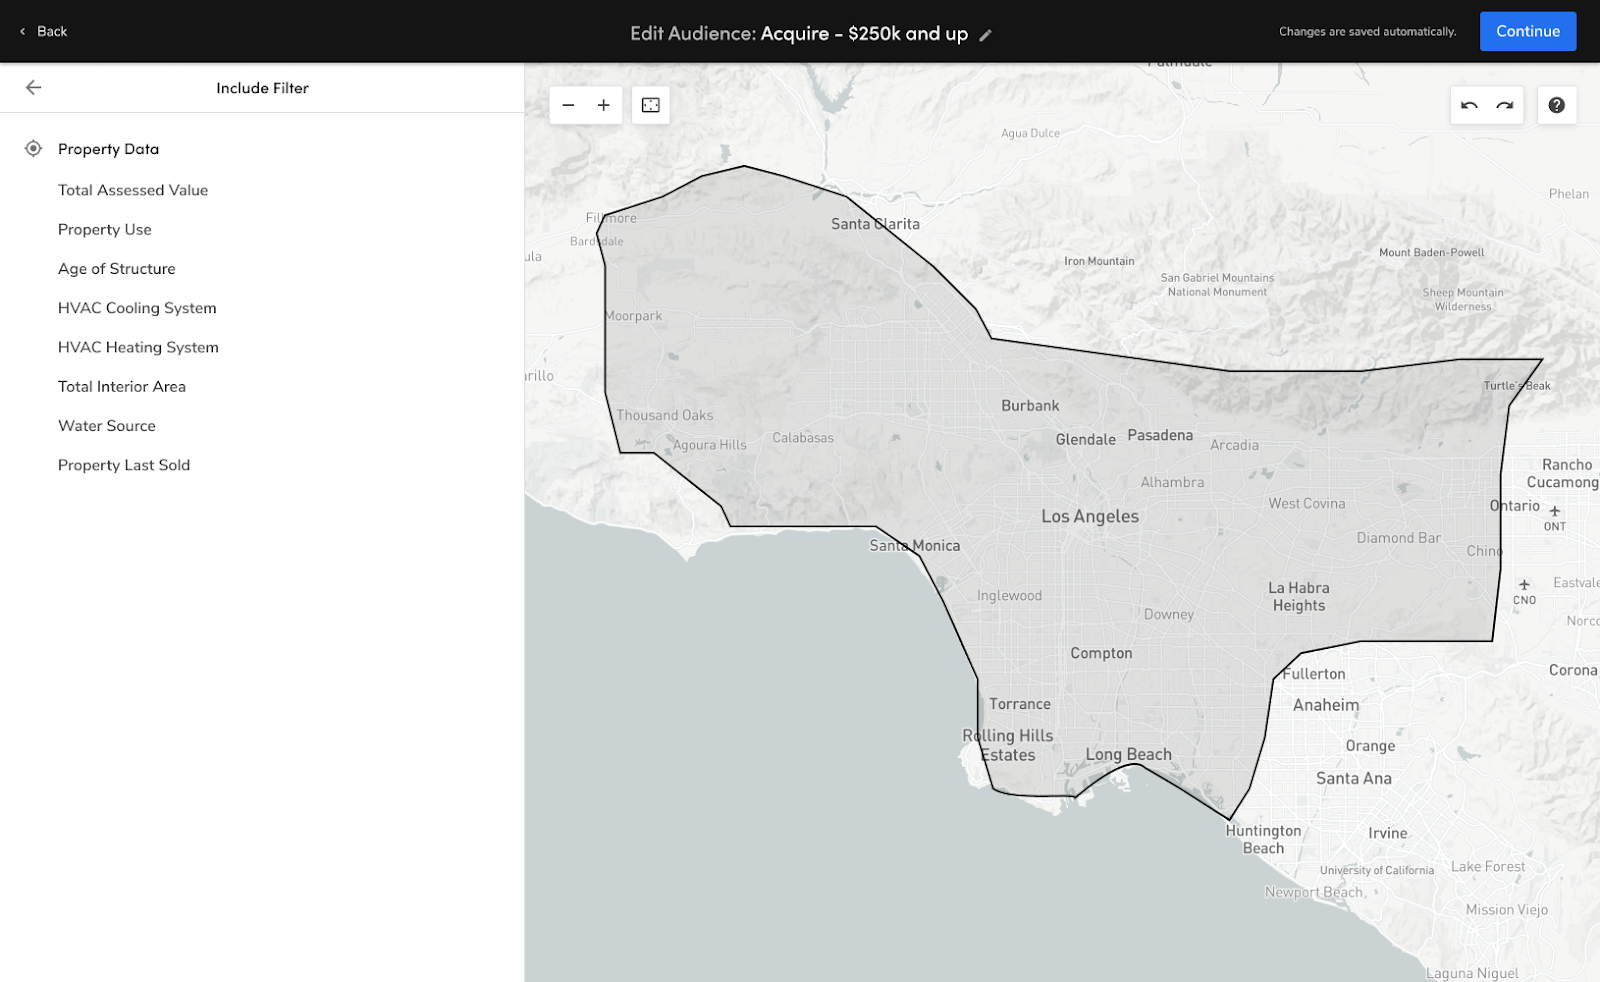This screenshot has height=982, width=1600.
Task: Click Santa Ana label on map
Action: (x=1354, y=778)
